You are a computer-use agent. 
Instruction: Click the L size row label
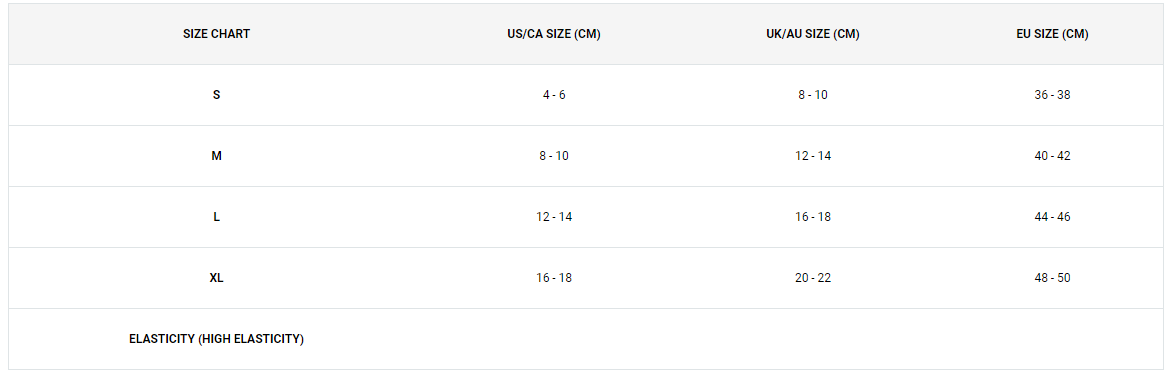click(217, 217)
